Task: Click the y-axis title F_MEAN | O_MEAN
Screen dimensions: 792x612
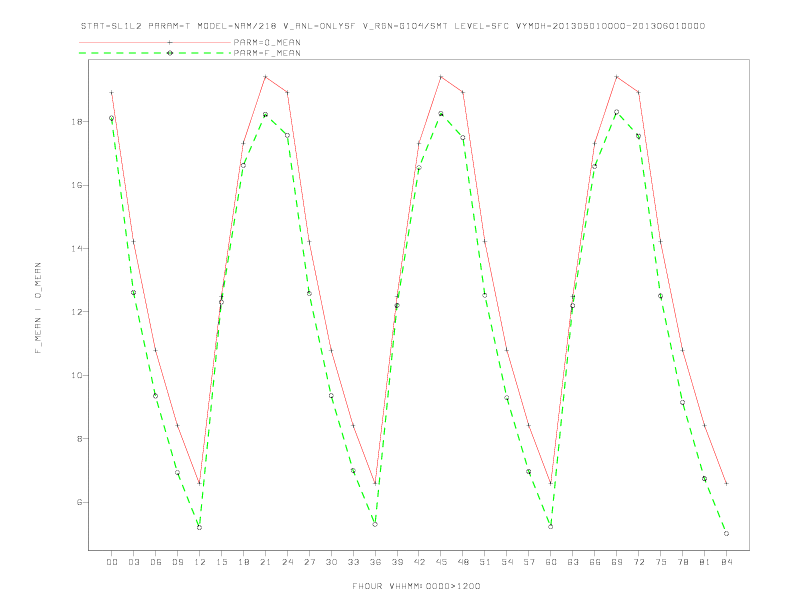Action: (x=38, y=308)
